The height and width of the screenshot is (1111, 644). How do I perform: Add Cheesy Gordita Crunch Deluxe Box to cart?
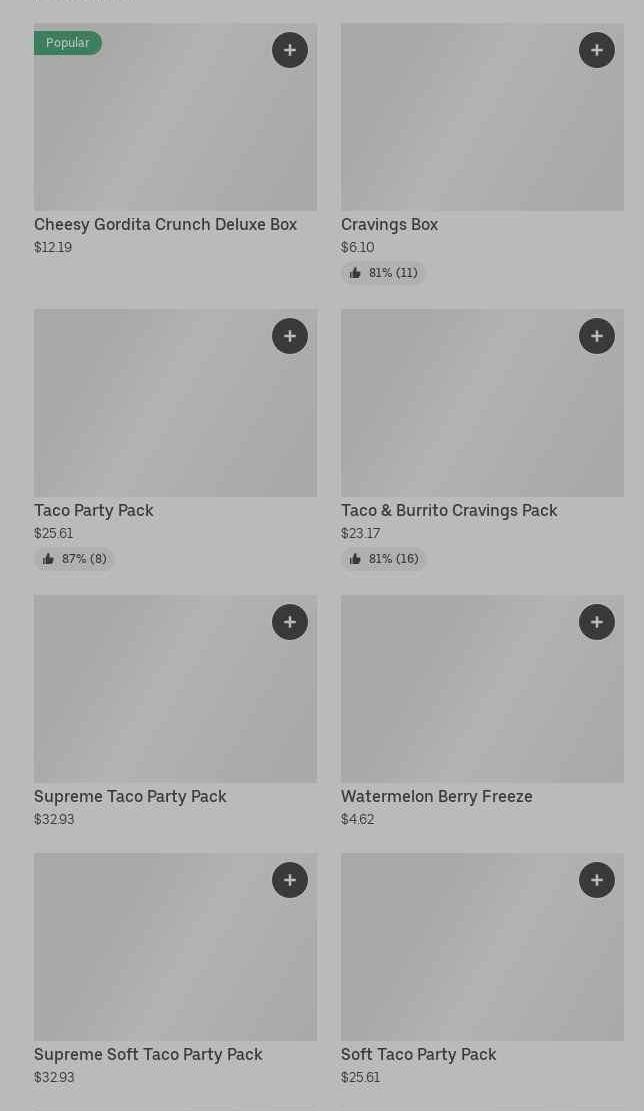(290, 50)
